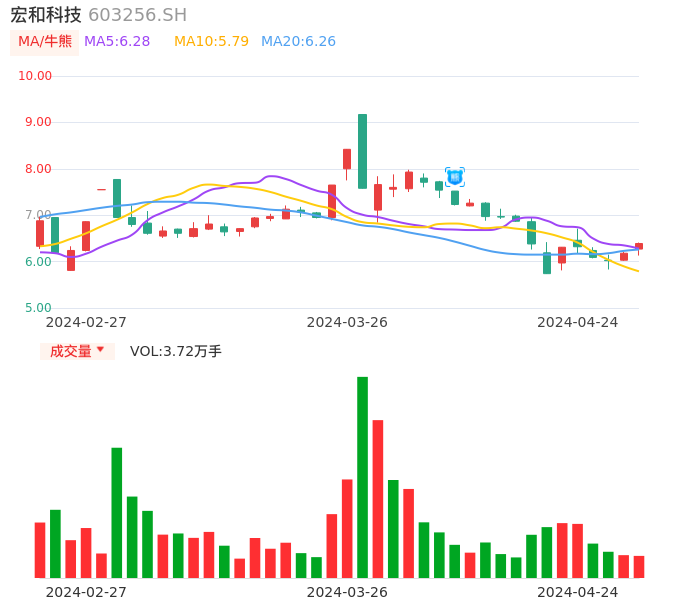Open the 成交量 indicator dropdown

(x=77, y=351)
